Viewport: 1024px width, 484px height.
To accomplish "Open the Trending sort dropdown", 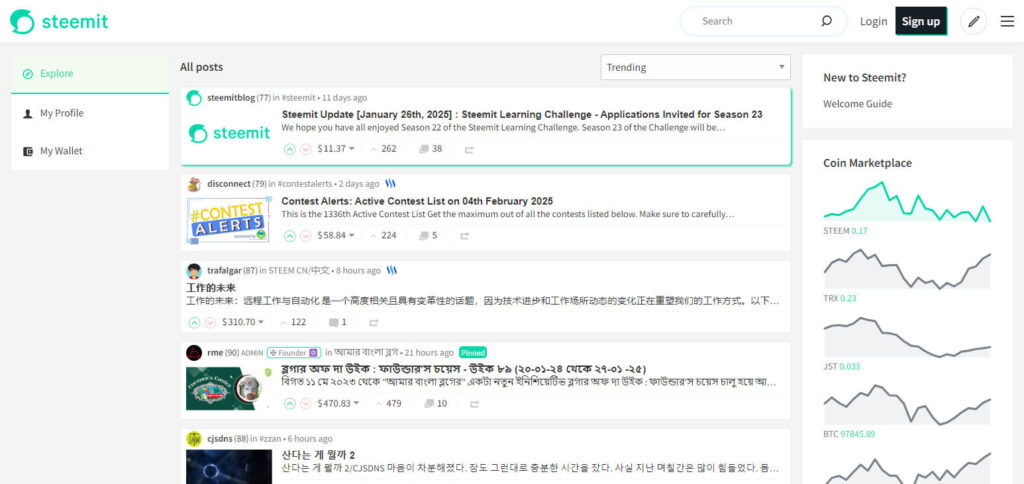I will 696,67.
